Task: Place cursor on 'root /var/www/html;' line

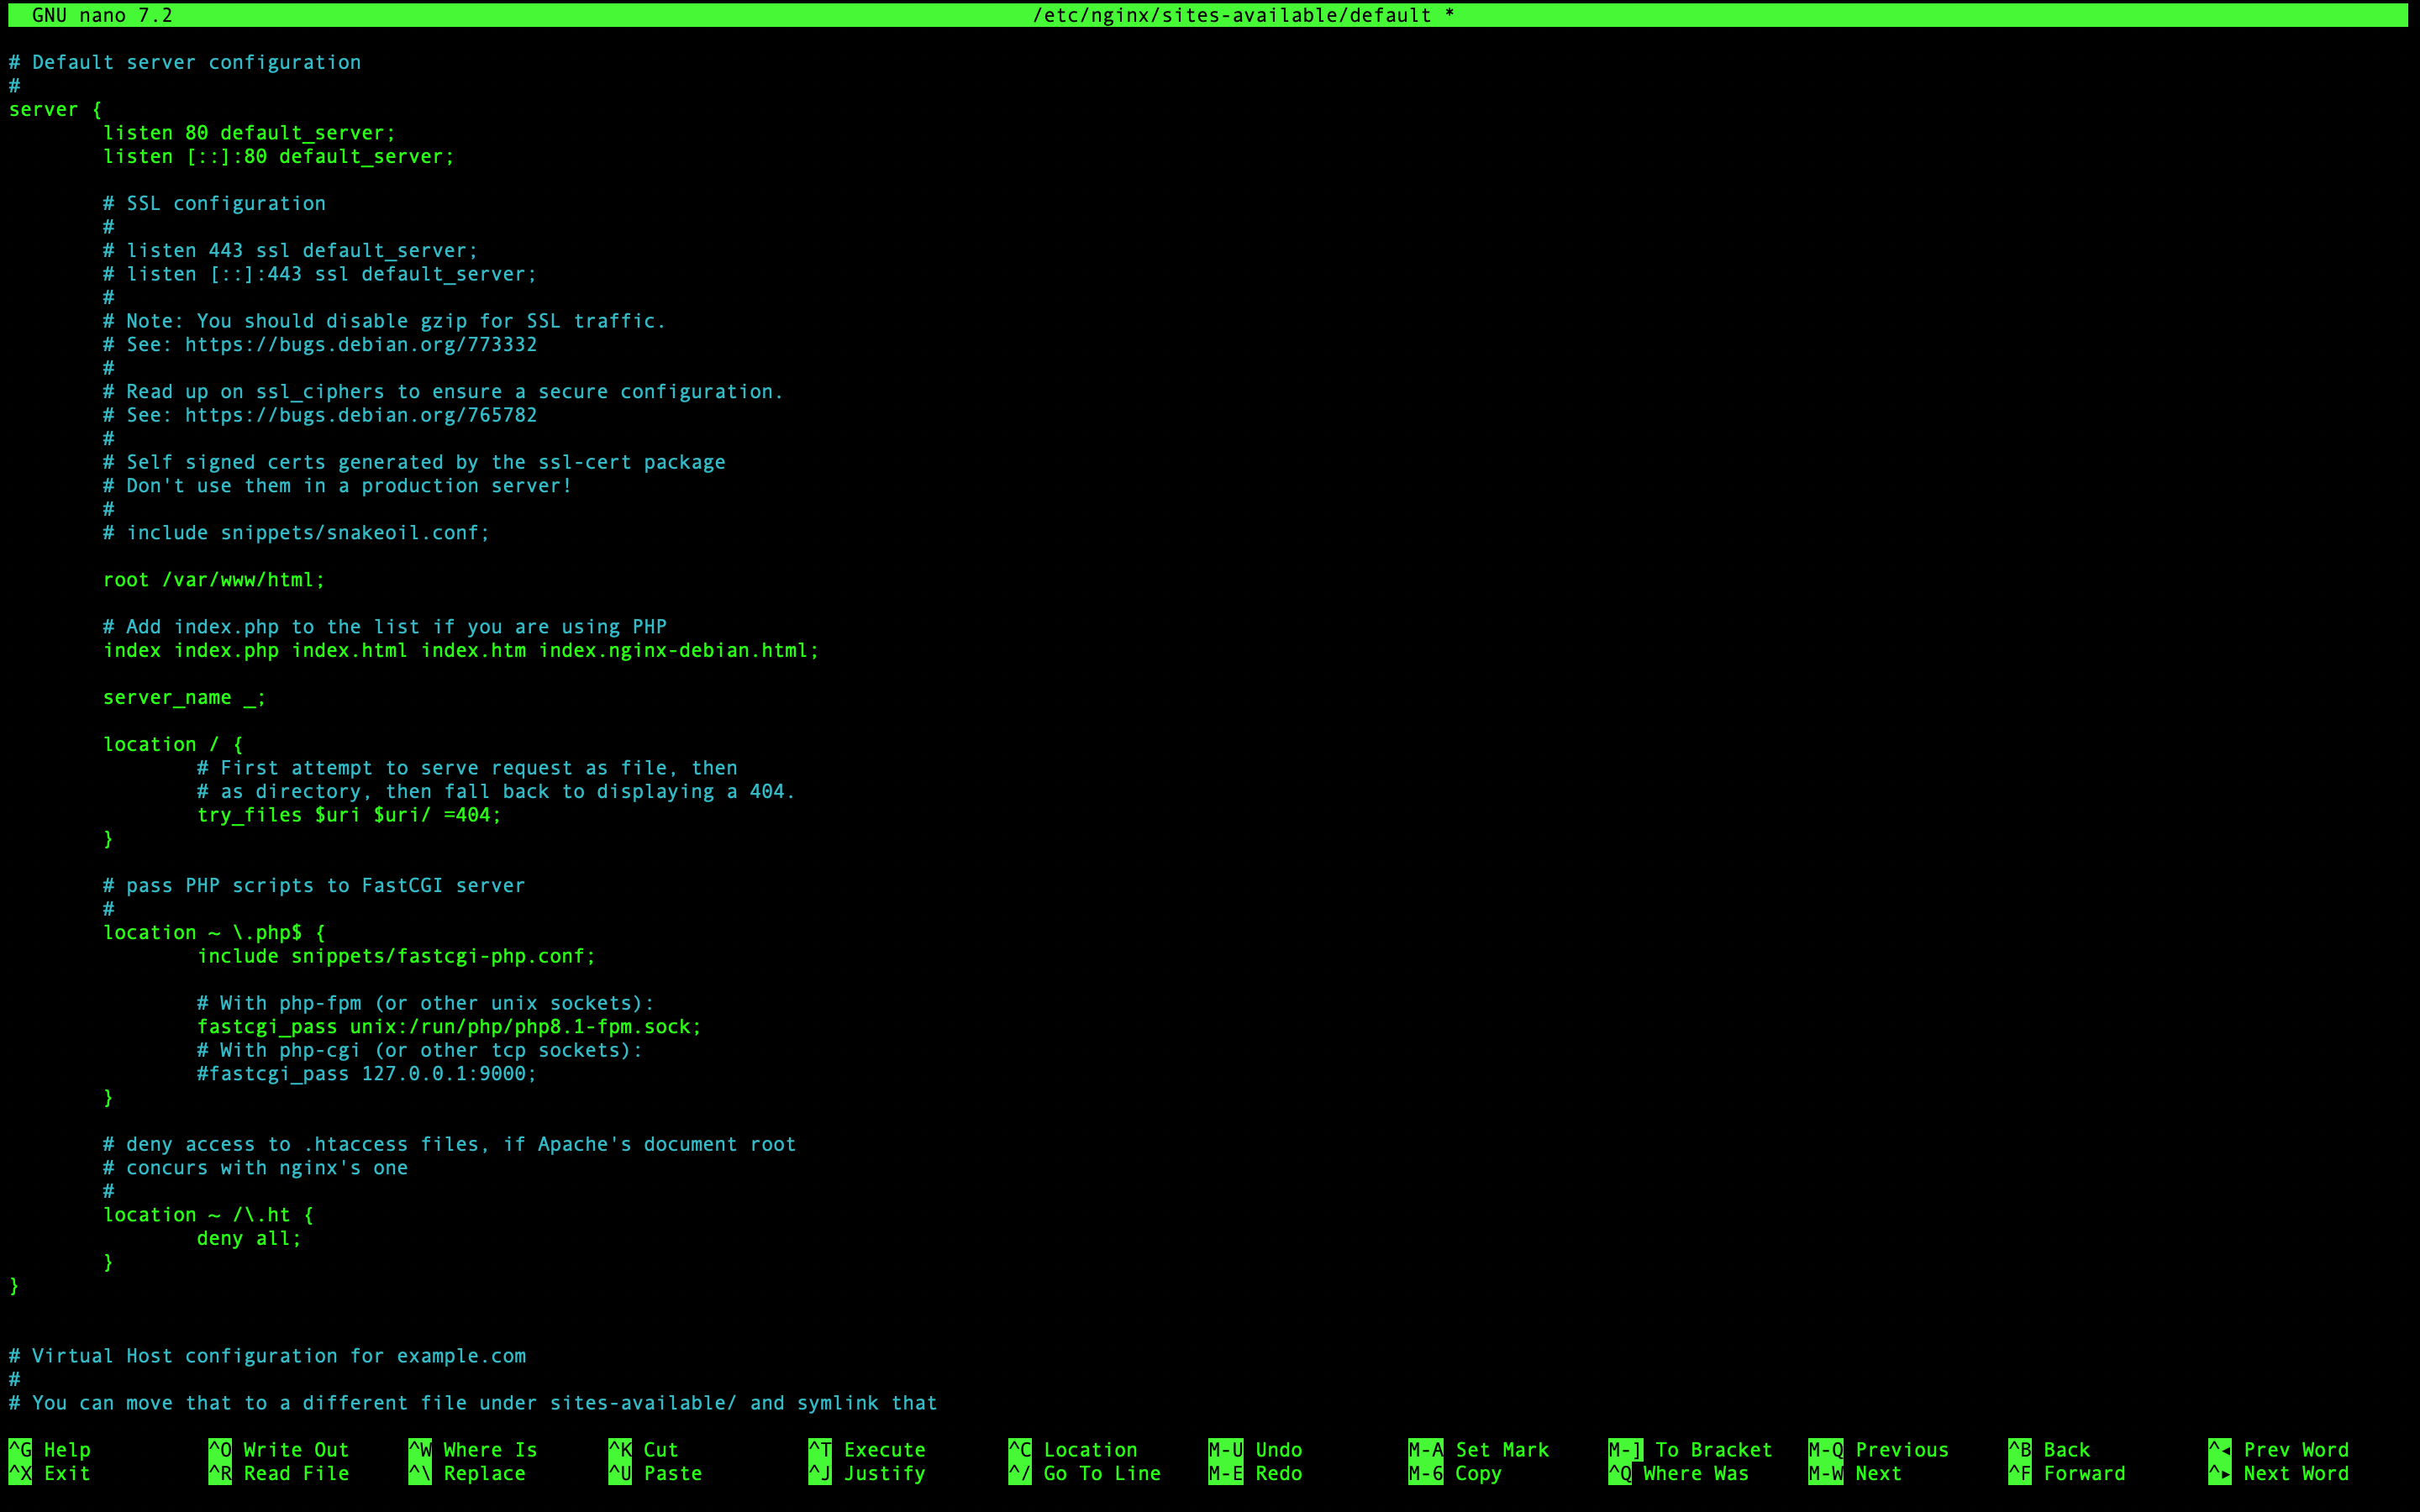Action: (x=214, y=579)
